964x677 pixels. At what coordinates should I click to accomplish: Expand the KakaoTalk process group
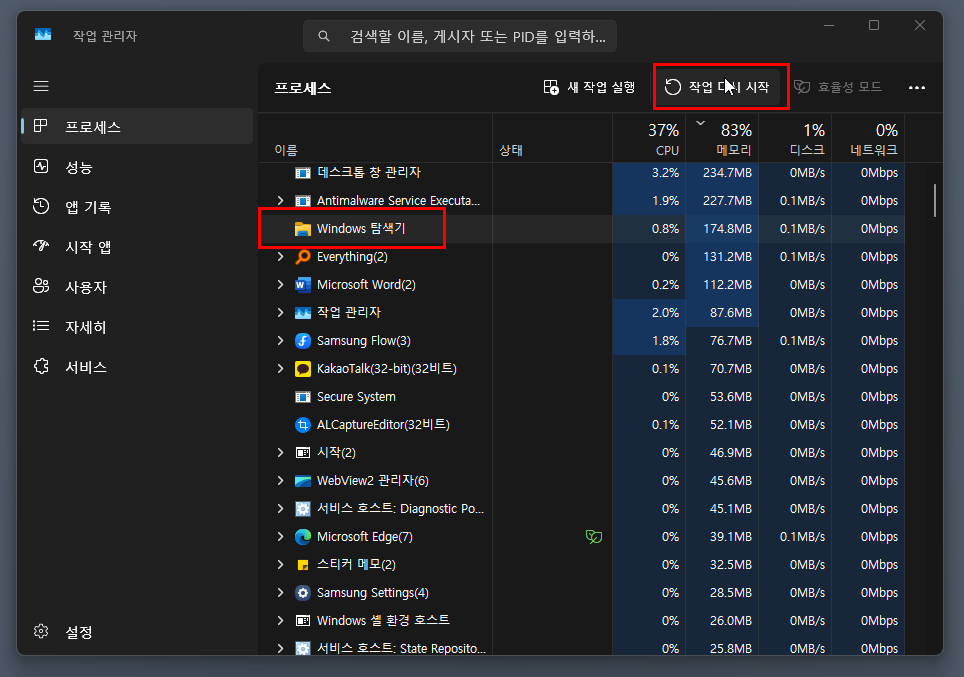(280, 368)
